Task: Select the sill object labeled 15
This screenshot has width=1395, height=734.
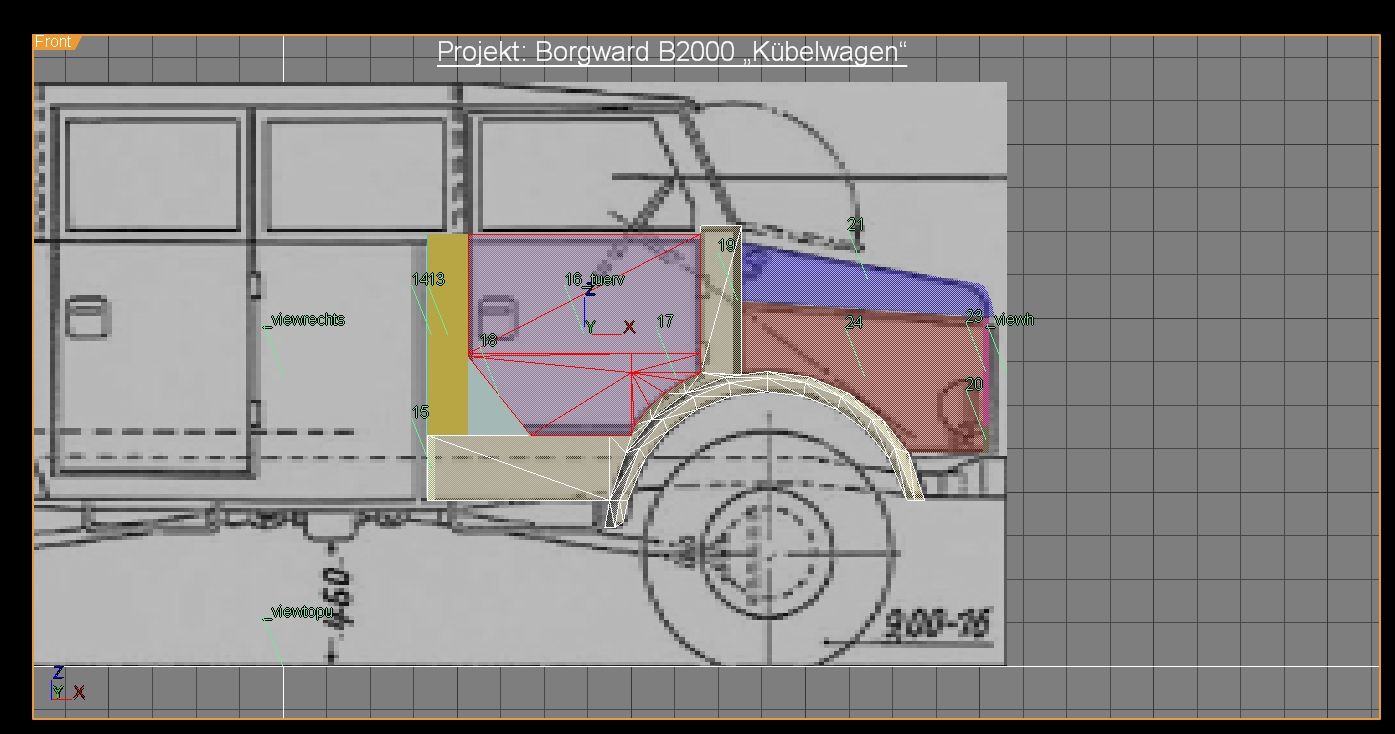Action: click(x=420, y=412)
